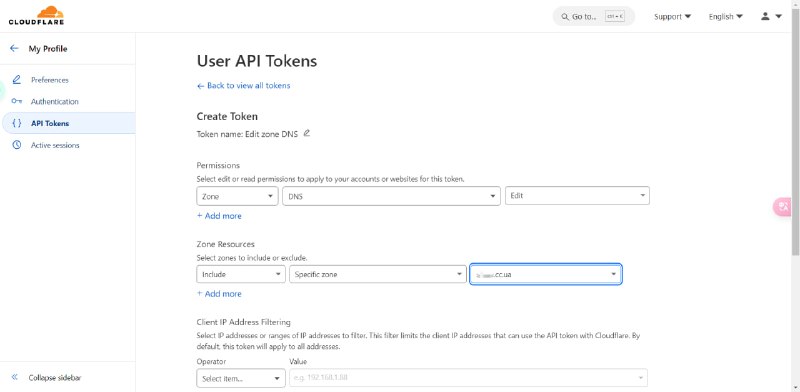Viewport: 800px width, 392px height.
Task: Click the Preferences pencil icon in sidebar
Action: 16,80
